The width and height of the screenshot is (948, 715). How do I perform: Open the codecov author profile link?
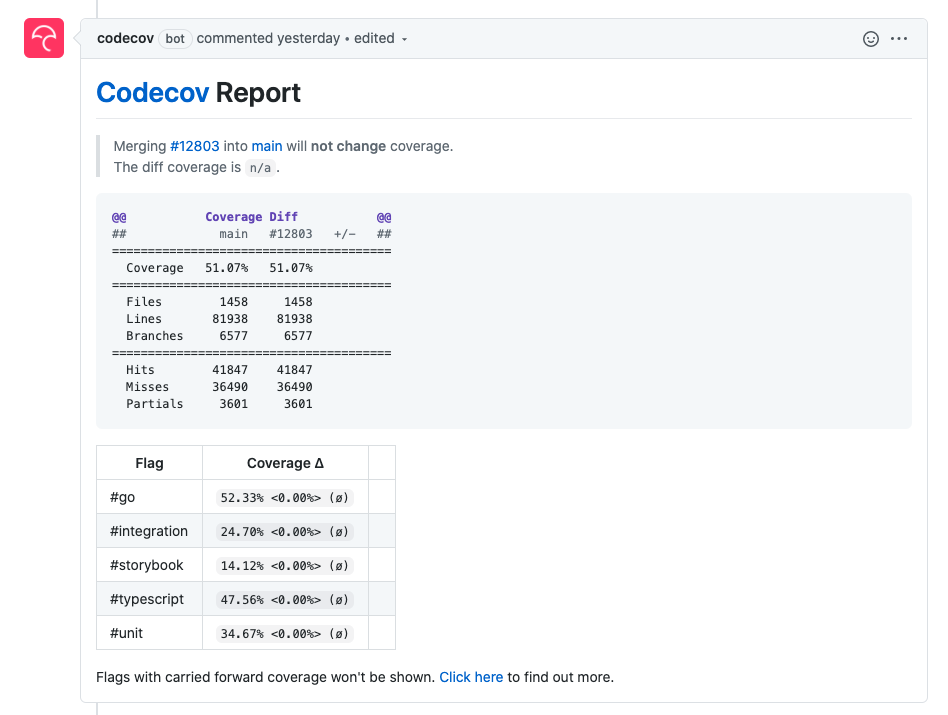(125, 38)
